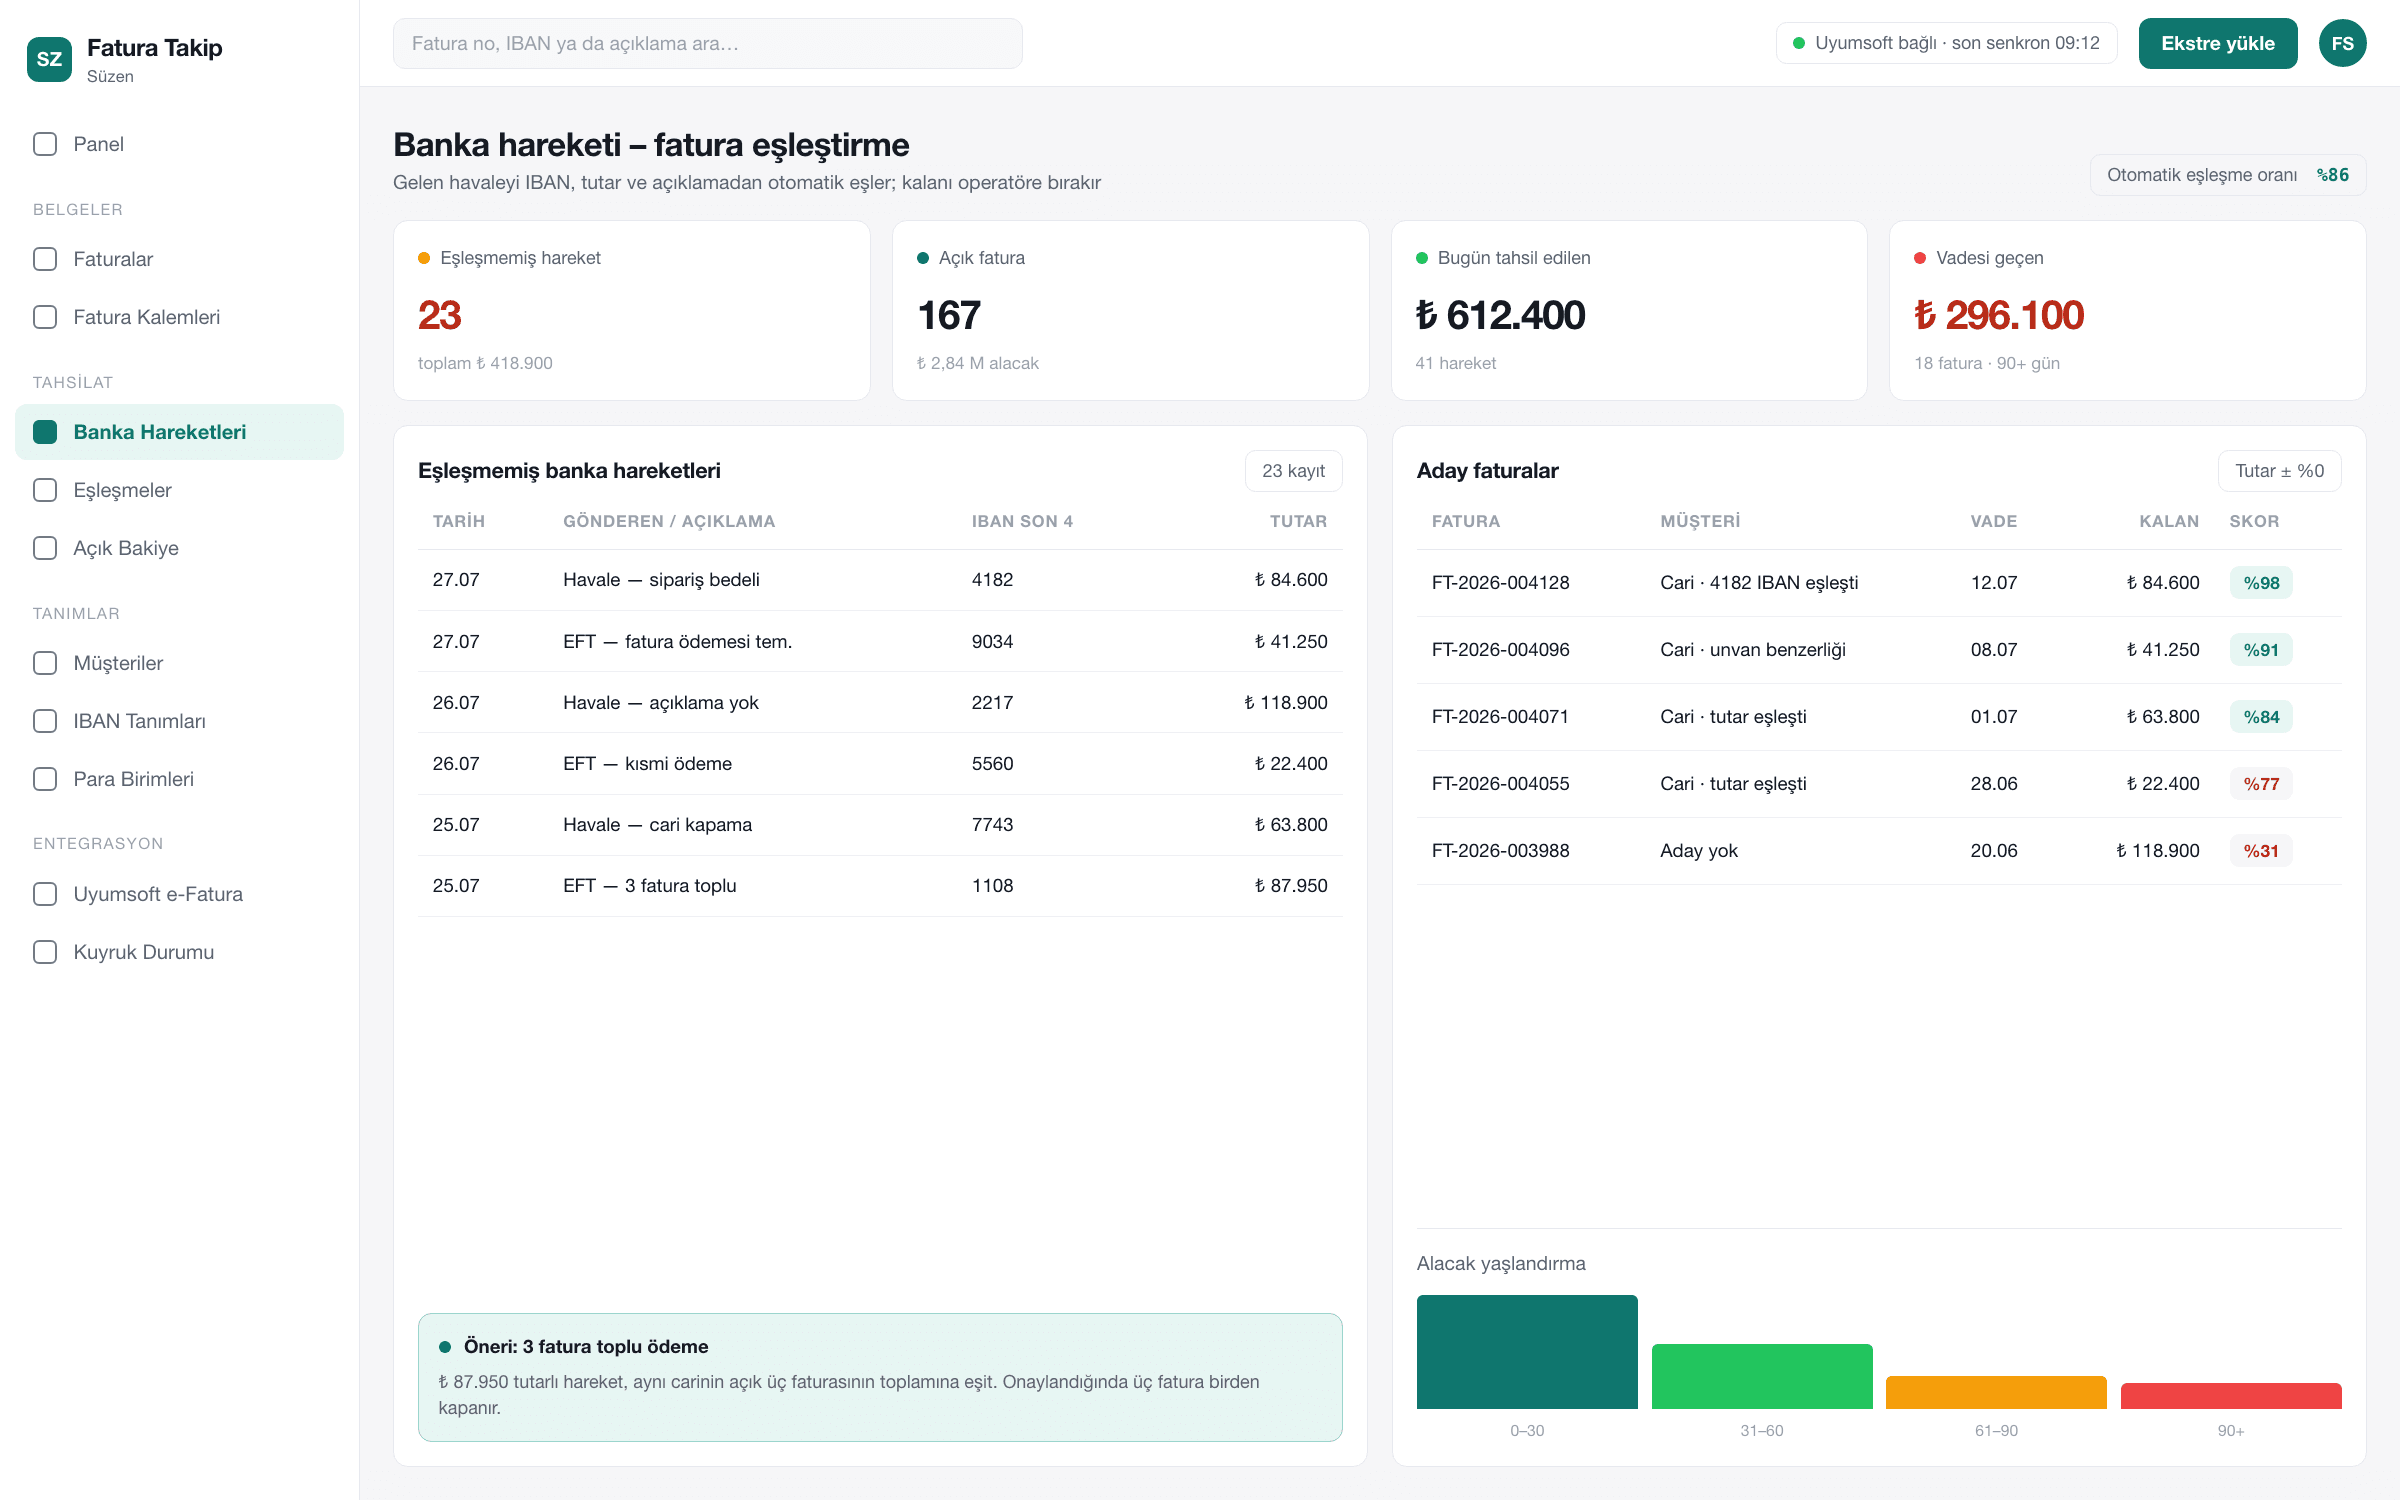The image size is (2400, 1500).
Task: Click the Uyumsoft bağlı sync status pill
Action: [x=1946, y=43]
